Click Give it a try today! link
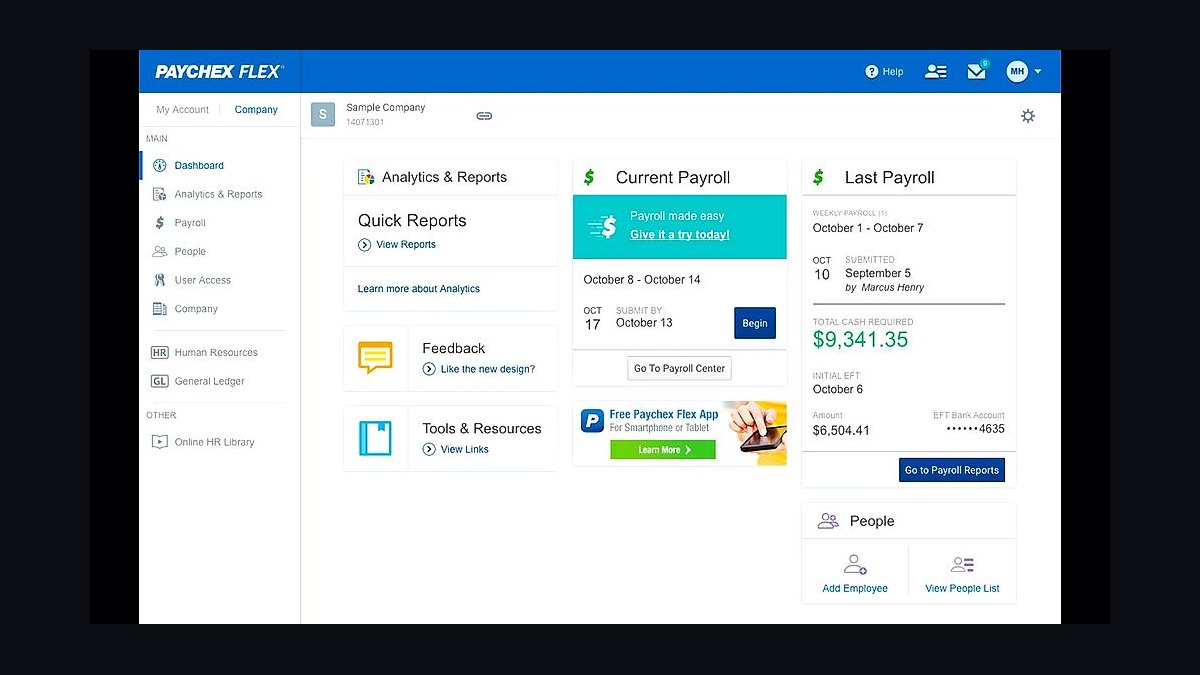This screenshot has width=1200, height=675. (x=680, y=235)
